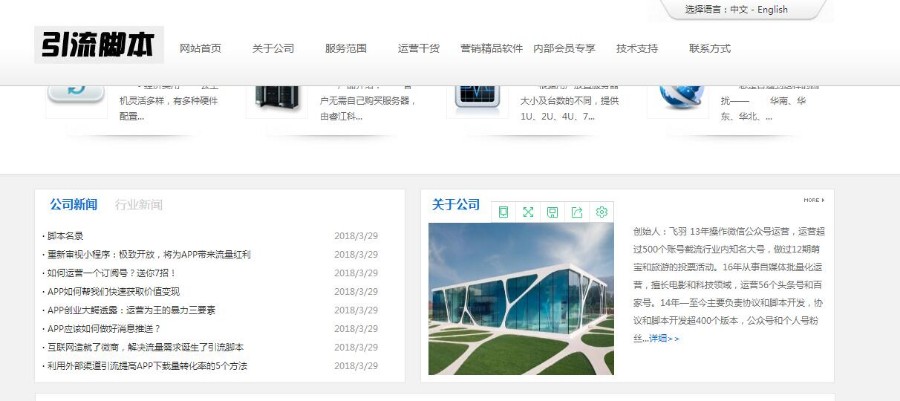The width and height of the screenshot is (900, 401).
Task: Open news article 脚本名录
Action: click(x=65, y=236)
